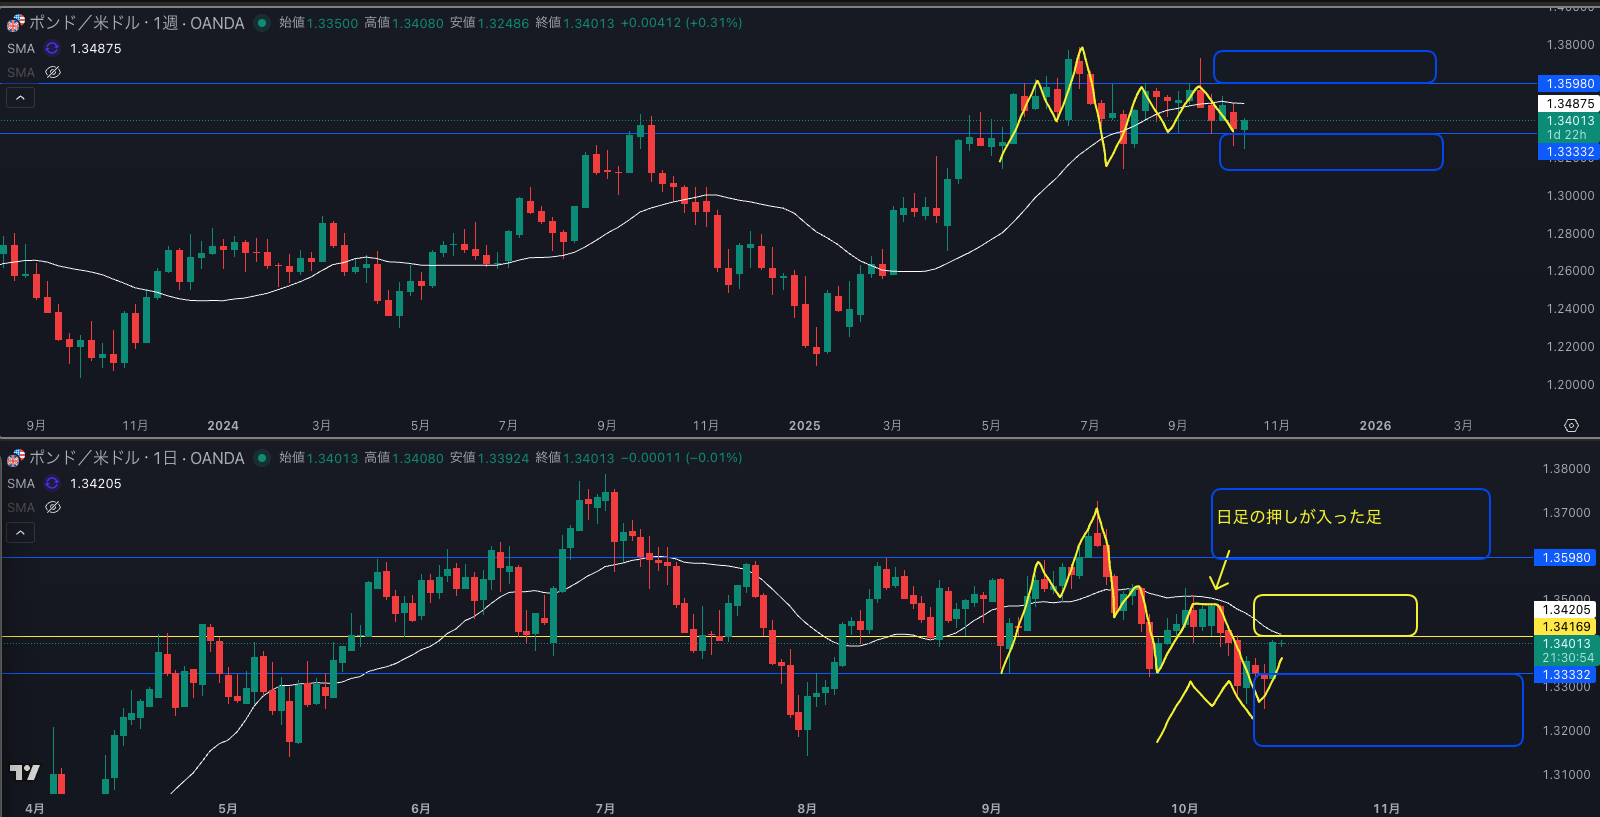
Task: Click the GBP/USD flag icon on daily chart
Action: pyautogui.click(x=16, y=458)
